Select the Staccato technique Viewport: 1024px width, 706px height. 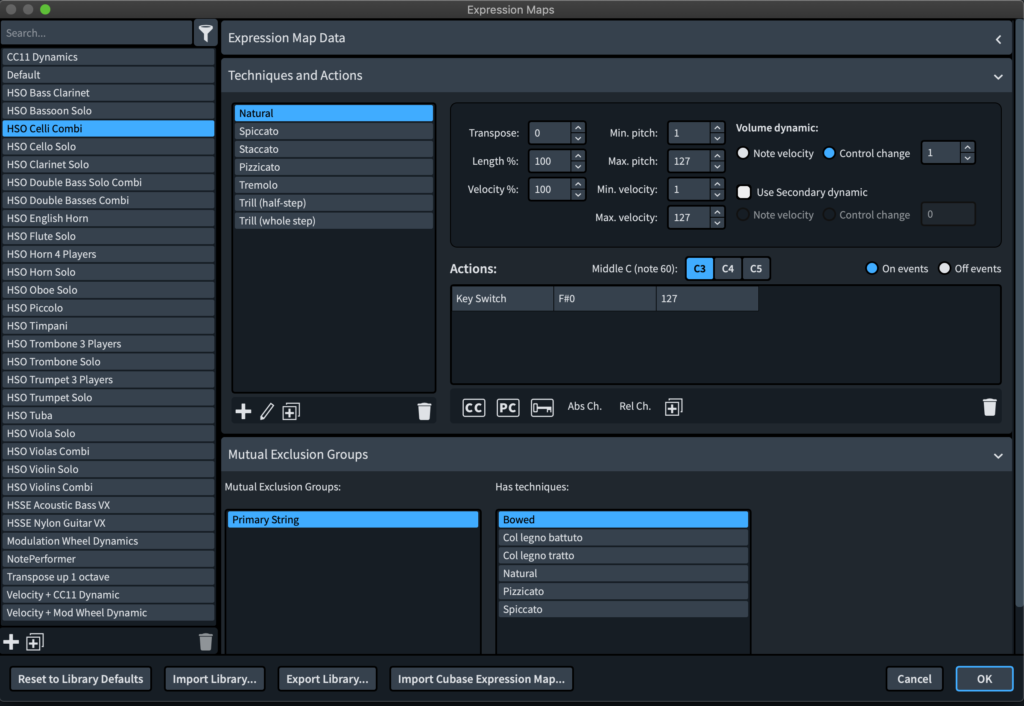pyautogui.click(x=334, y=149)
